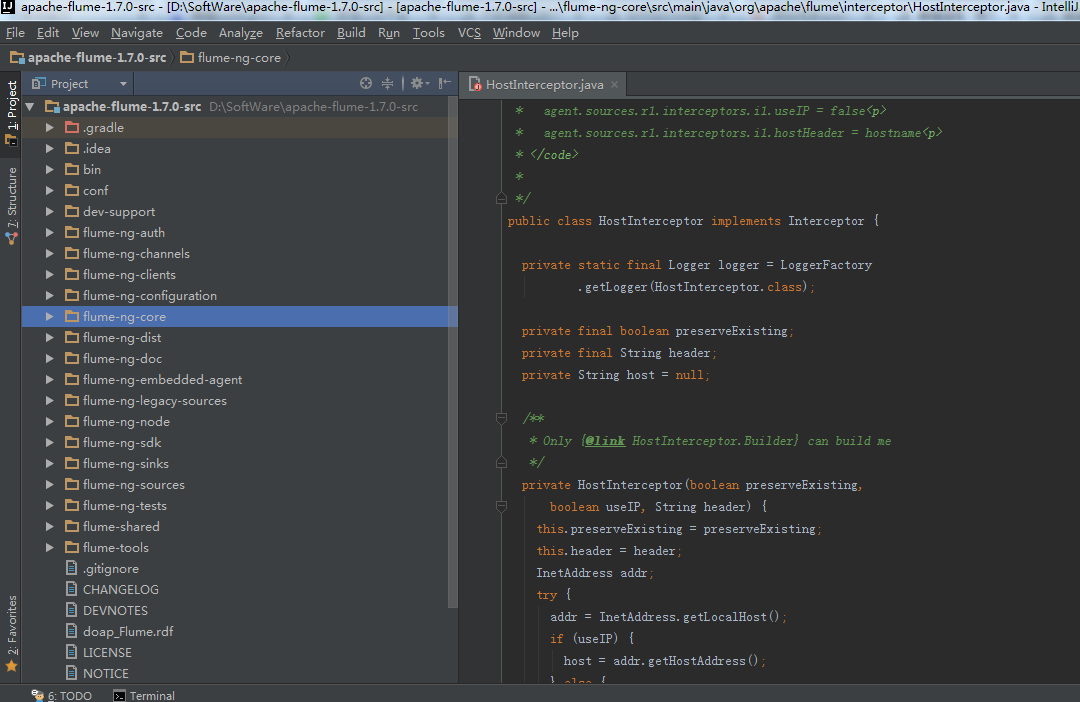
Task: Expand the bin folder
Action: (50, 169)
